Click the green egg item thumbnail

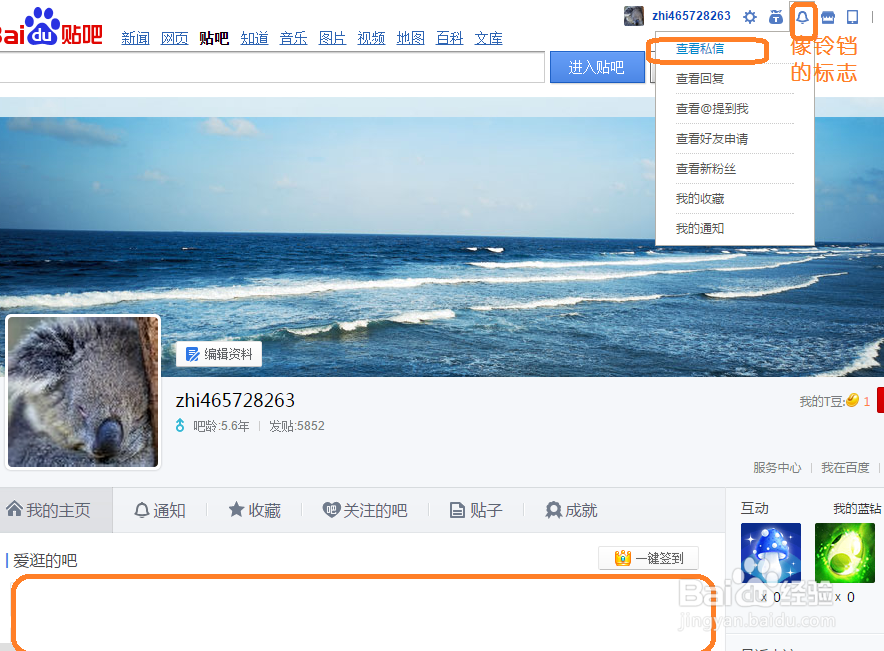tap(845, 553)
